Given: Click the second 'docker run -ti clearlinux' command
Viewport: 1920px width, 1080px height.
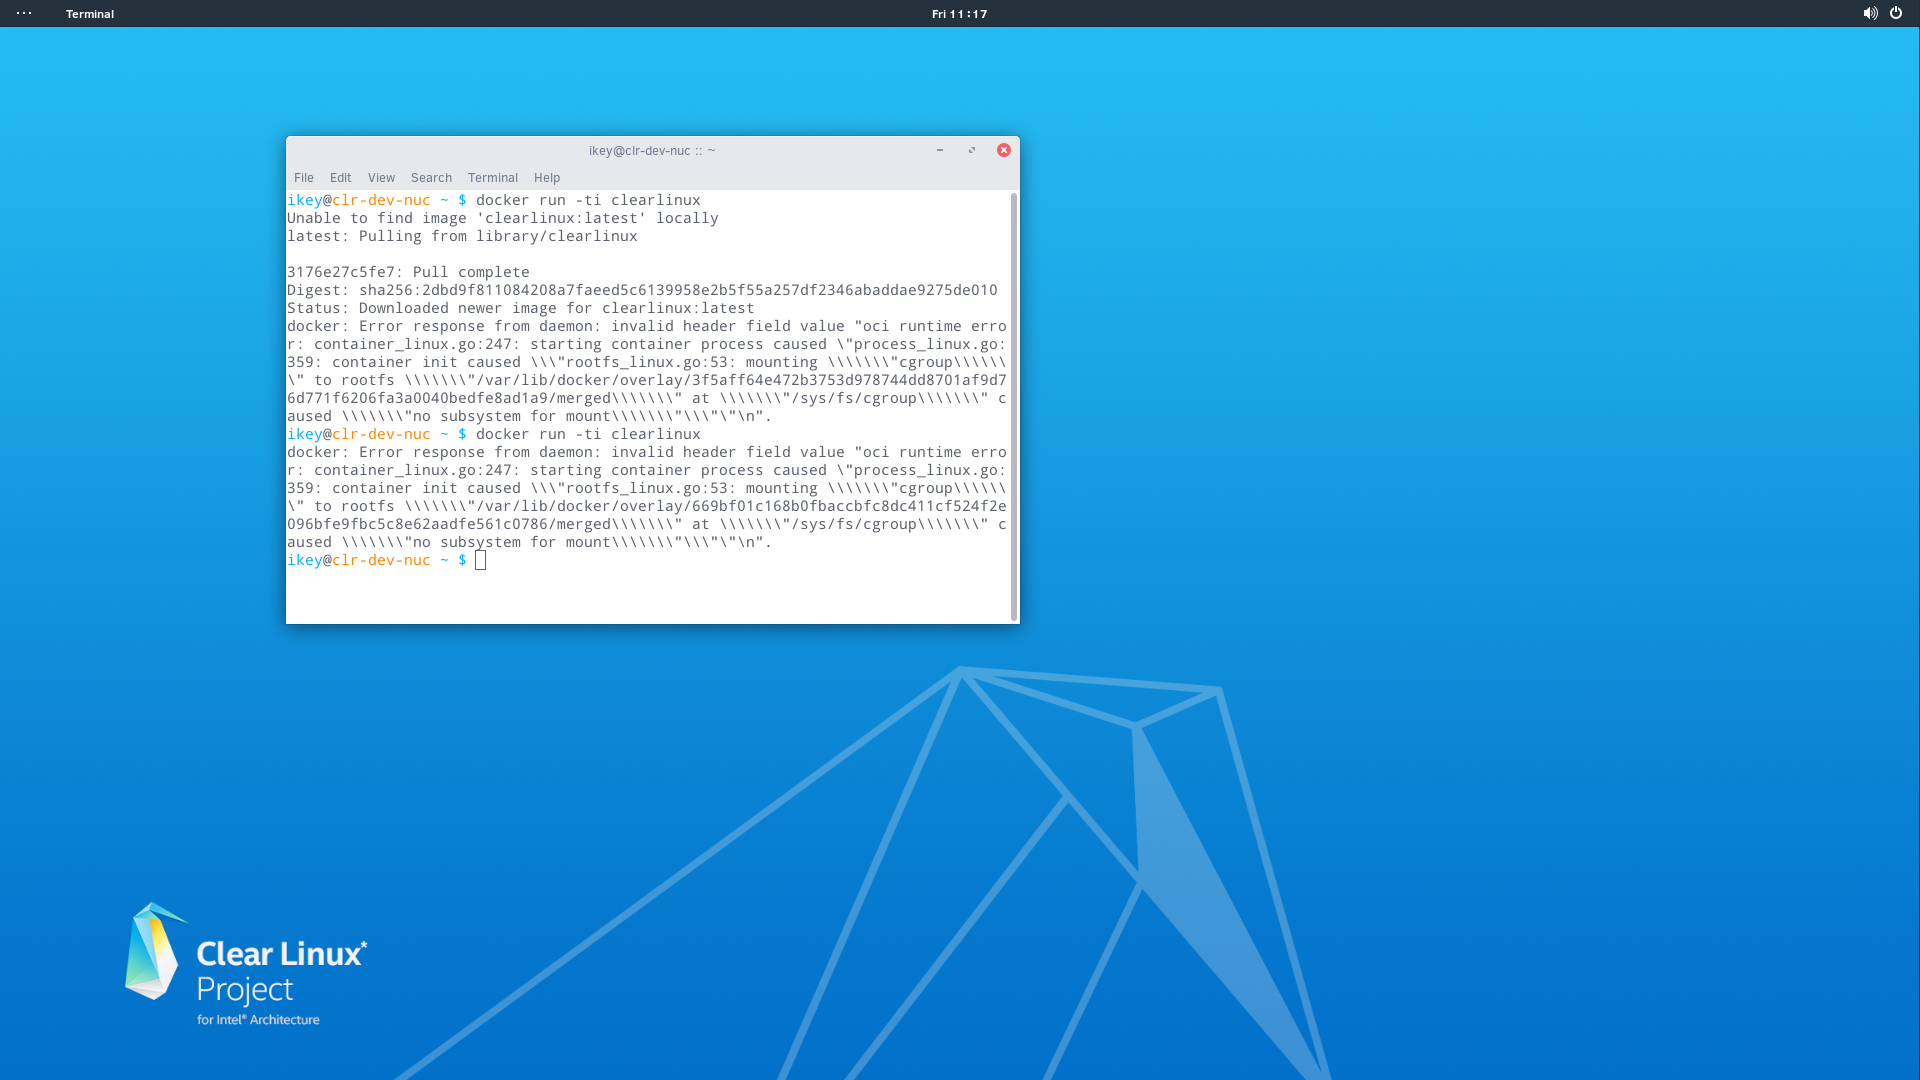Looking at the screenshot, I should tap(588, 434).
